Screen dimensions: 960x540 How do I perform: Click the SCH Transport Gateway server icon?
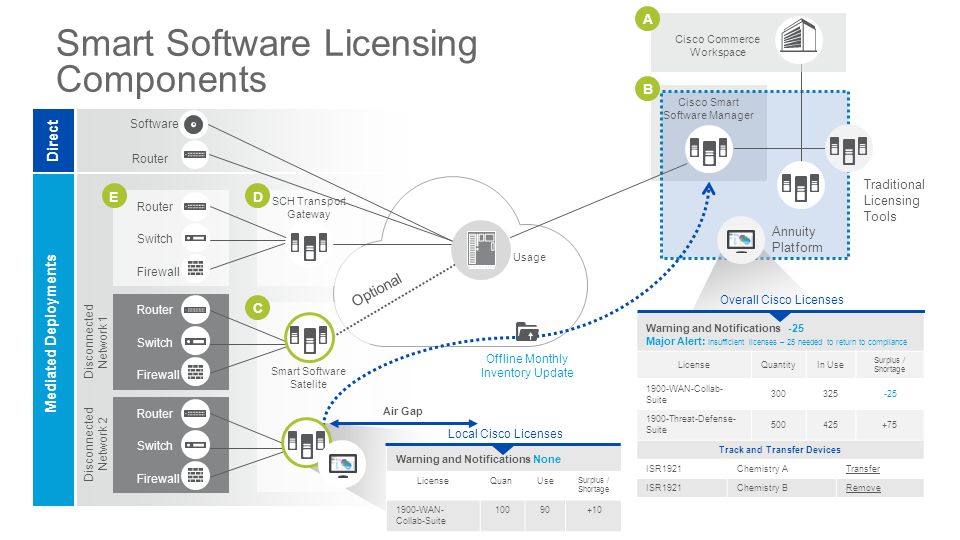[x=309, y=244]
